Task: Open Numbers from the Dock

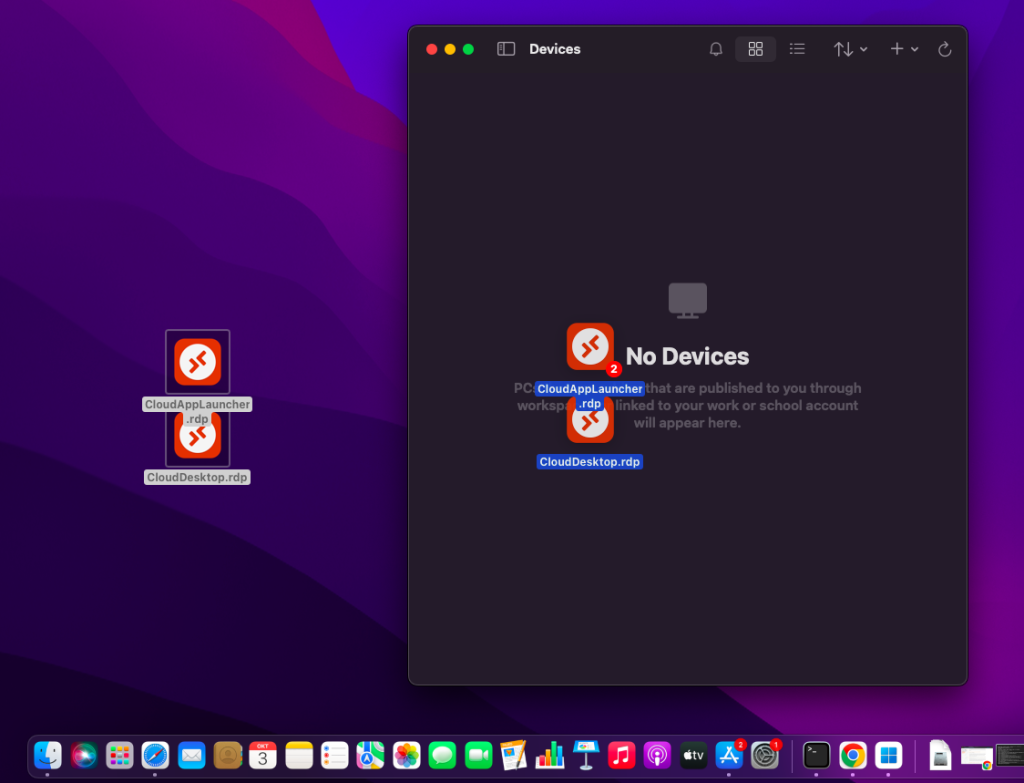Action: coord(550,756)
